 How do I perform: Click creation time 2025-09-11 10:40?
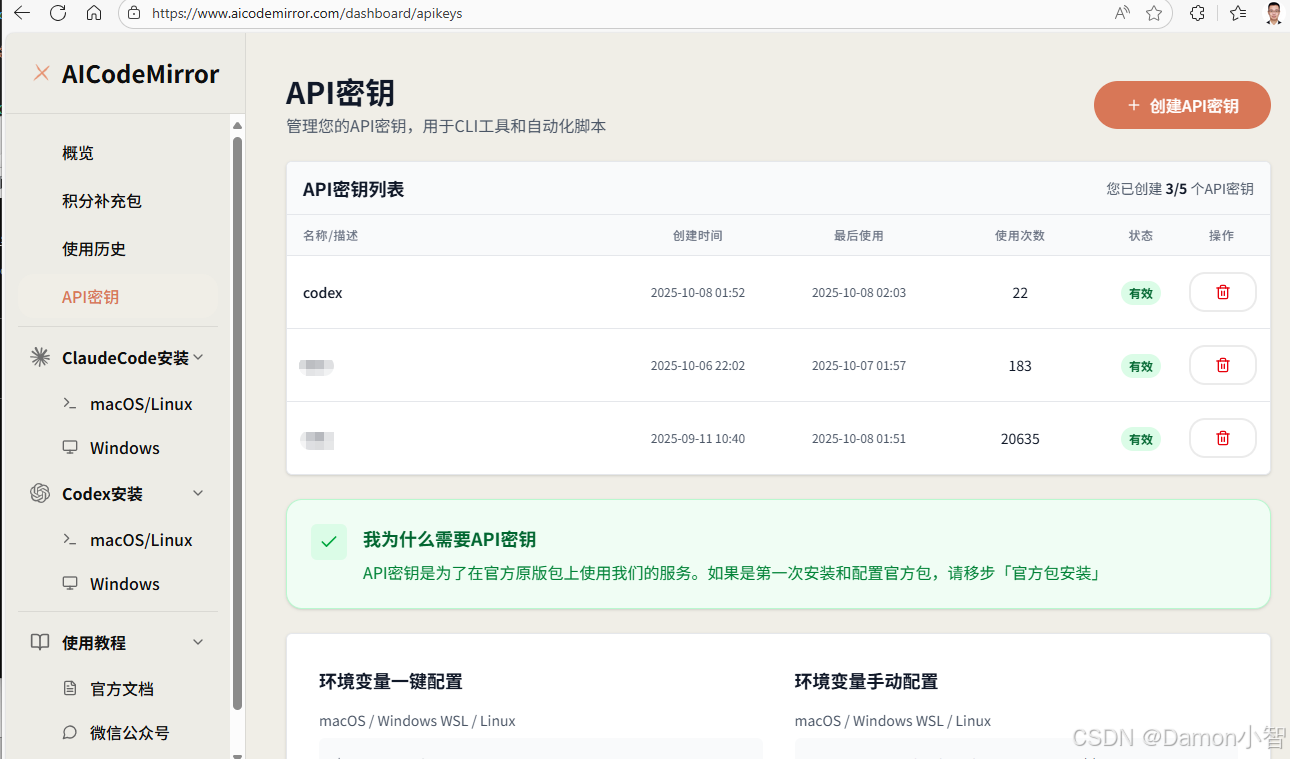pos(698,439)
